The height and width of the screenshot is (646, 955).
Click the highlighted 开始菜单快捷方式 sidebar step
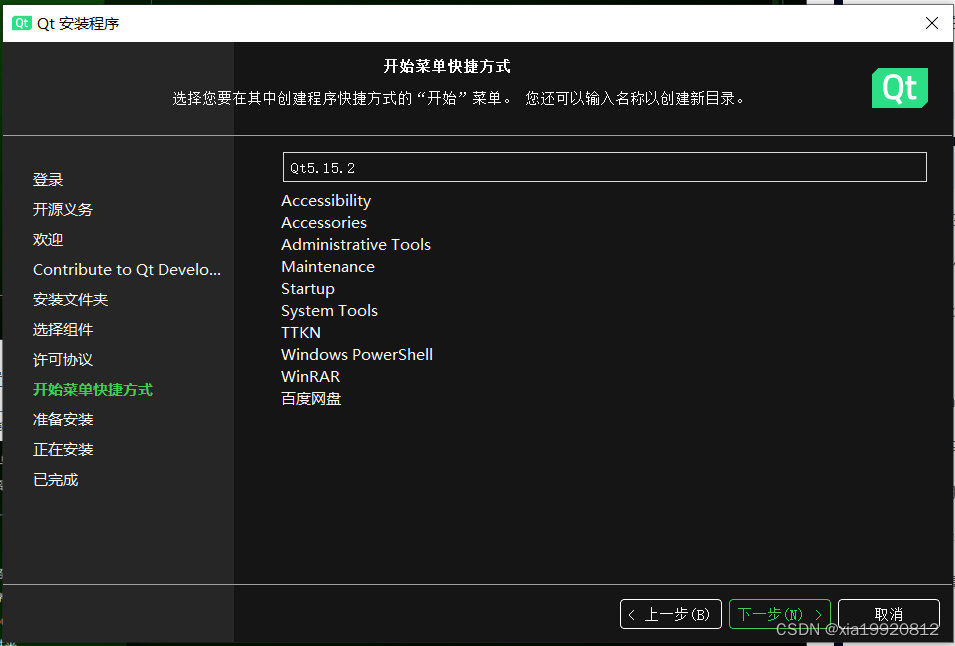93,390
